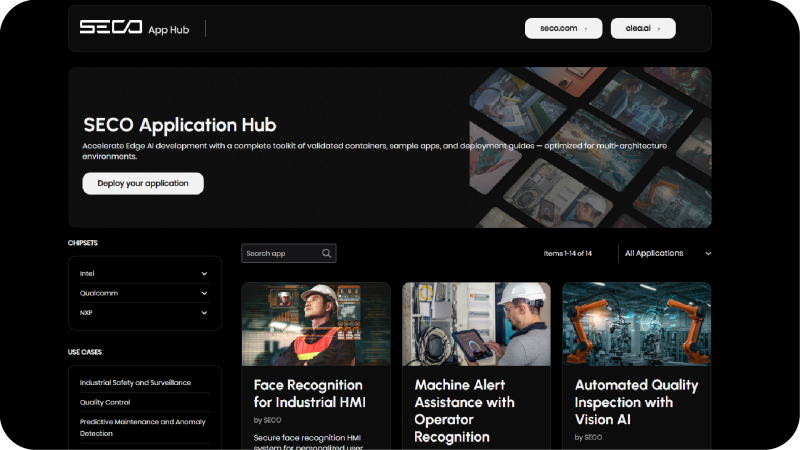
Task: Click App Hub header text
Action: coord(168,30)
